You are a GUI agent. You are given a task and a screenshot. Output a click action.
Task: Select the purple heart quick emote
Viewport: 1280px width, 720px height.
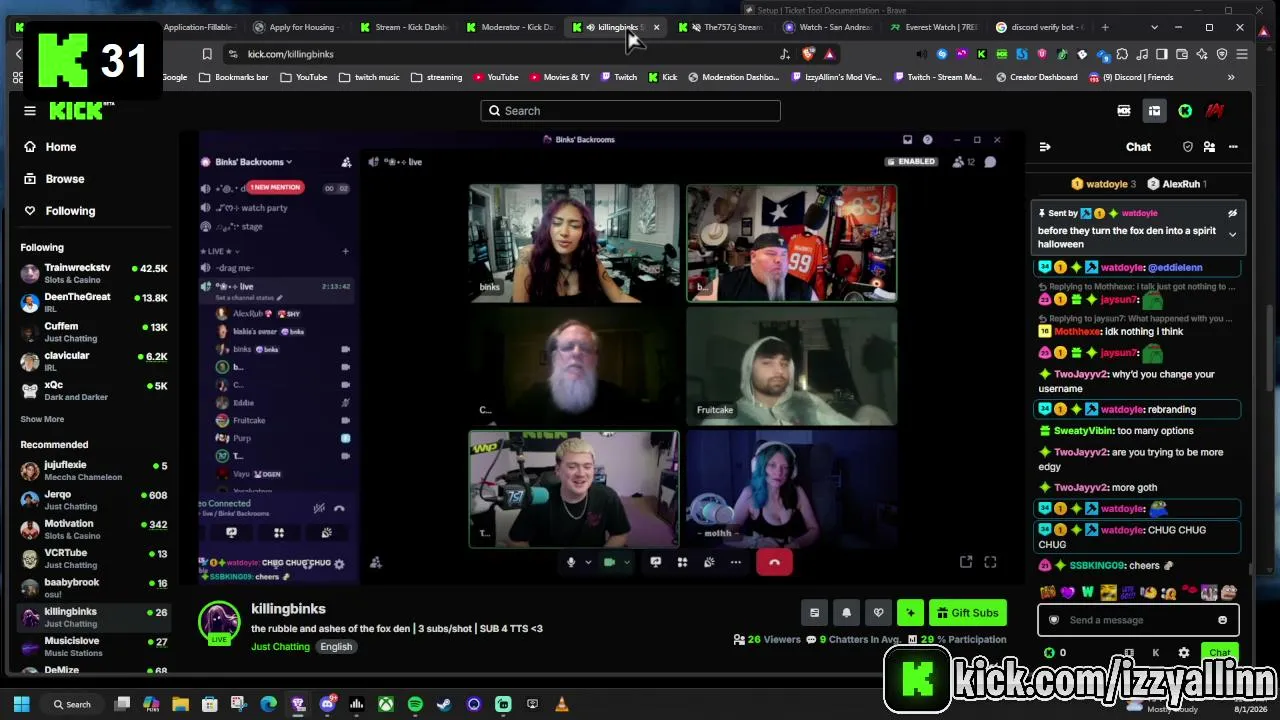pos(1067,593)
